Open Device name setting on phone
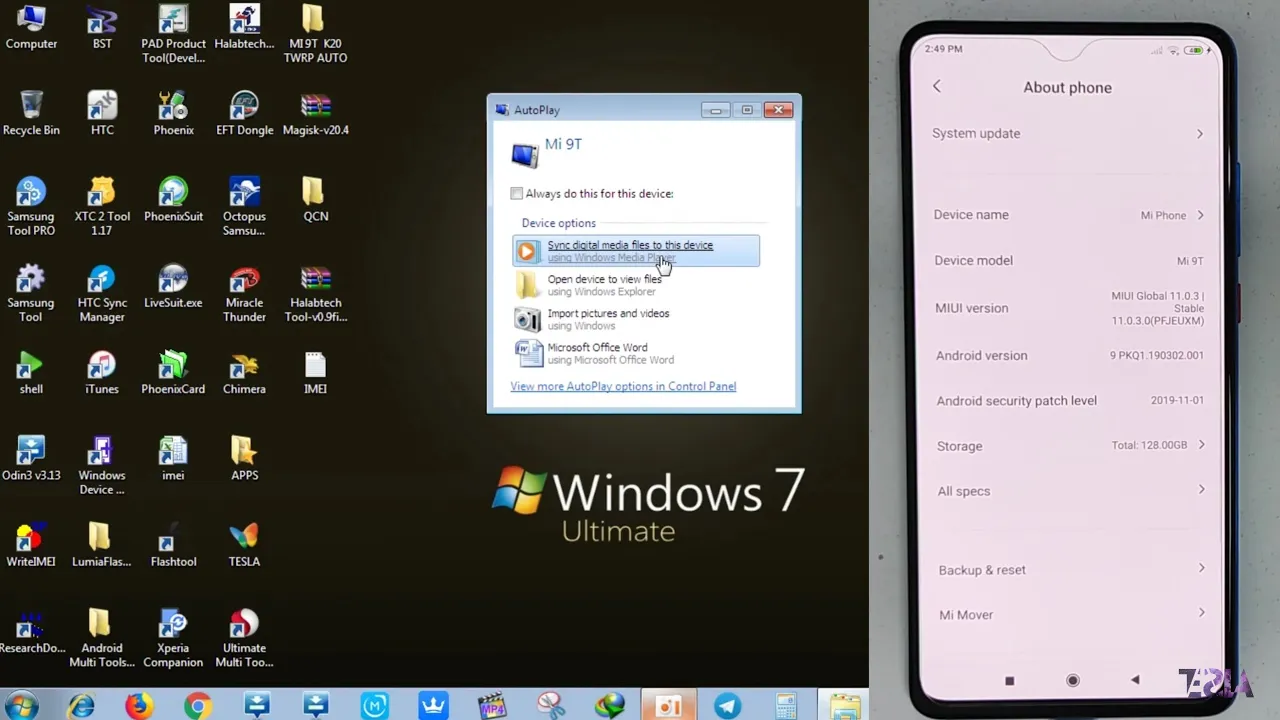The image size is (1280, 720). 1067,215
